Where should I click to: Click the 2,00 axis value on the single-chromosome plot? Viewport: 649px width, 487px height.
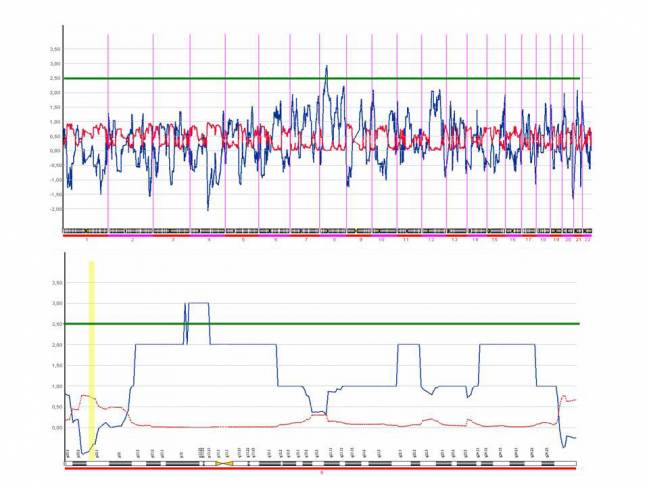point(57,345)
